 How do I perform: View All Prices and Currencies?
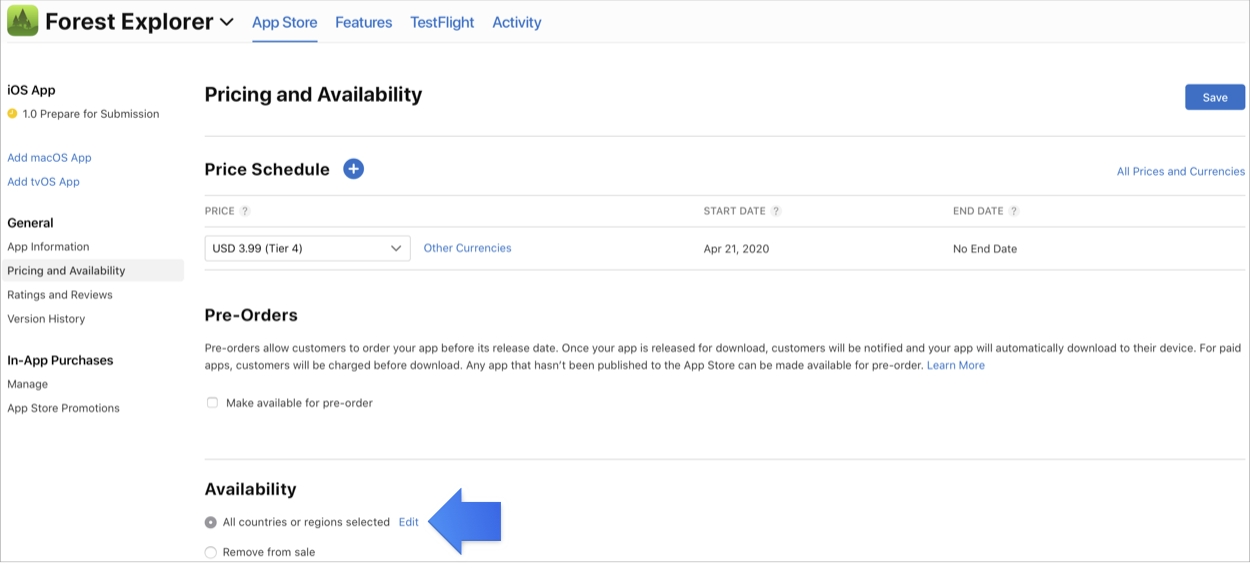point(1180,171)
